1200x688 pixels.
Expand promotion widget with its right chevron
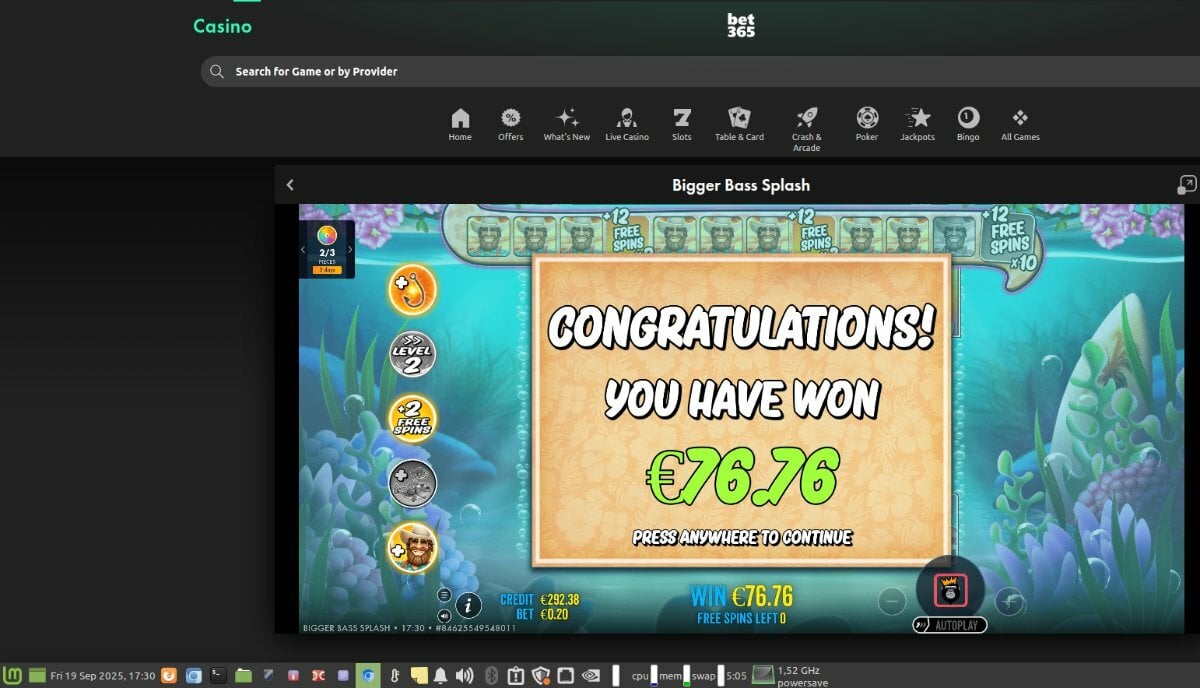point(350,250)
